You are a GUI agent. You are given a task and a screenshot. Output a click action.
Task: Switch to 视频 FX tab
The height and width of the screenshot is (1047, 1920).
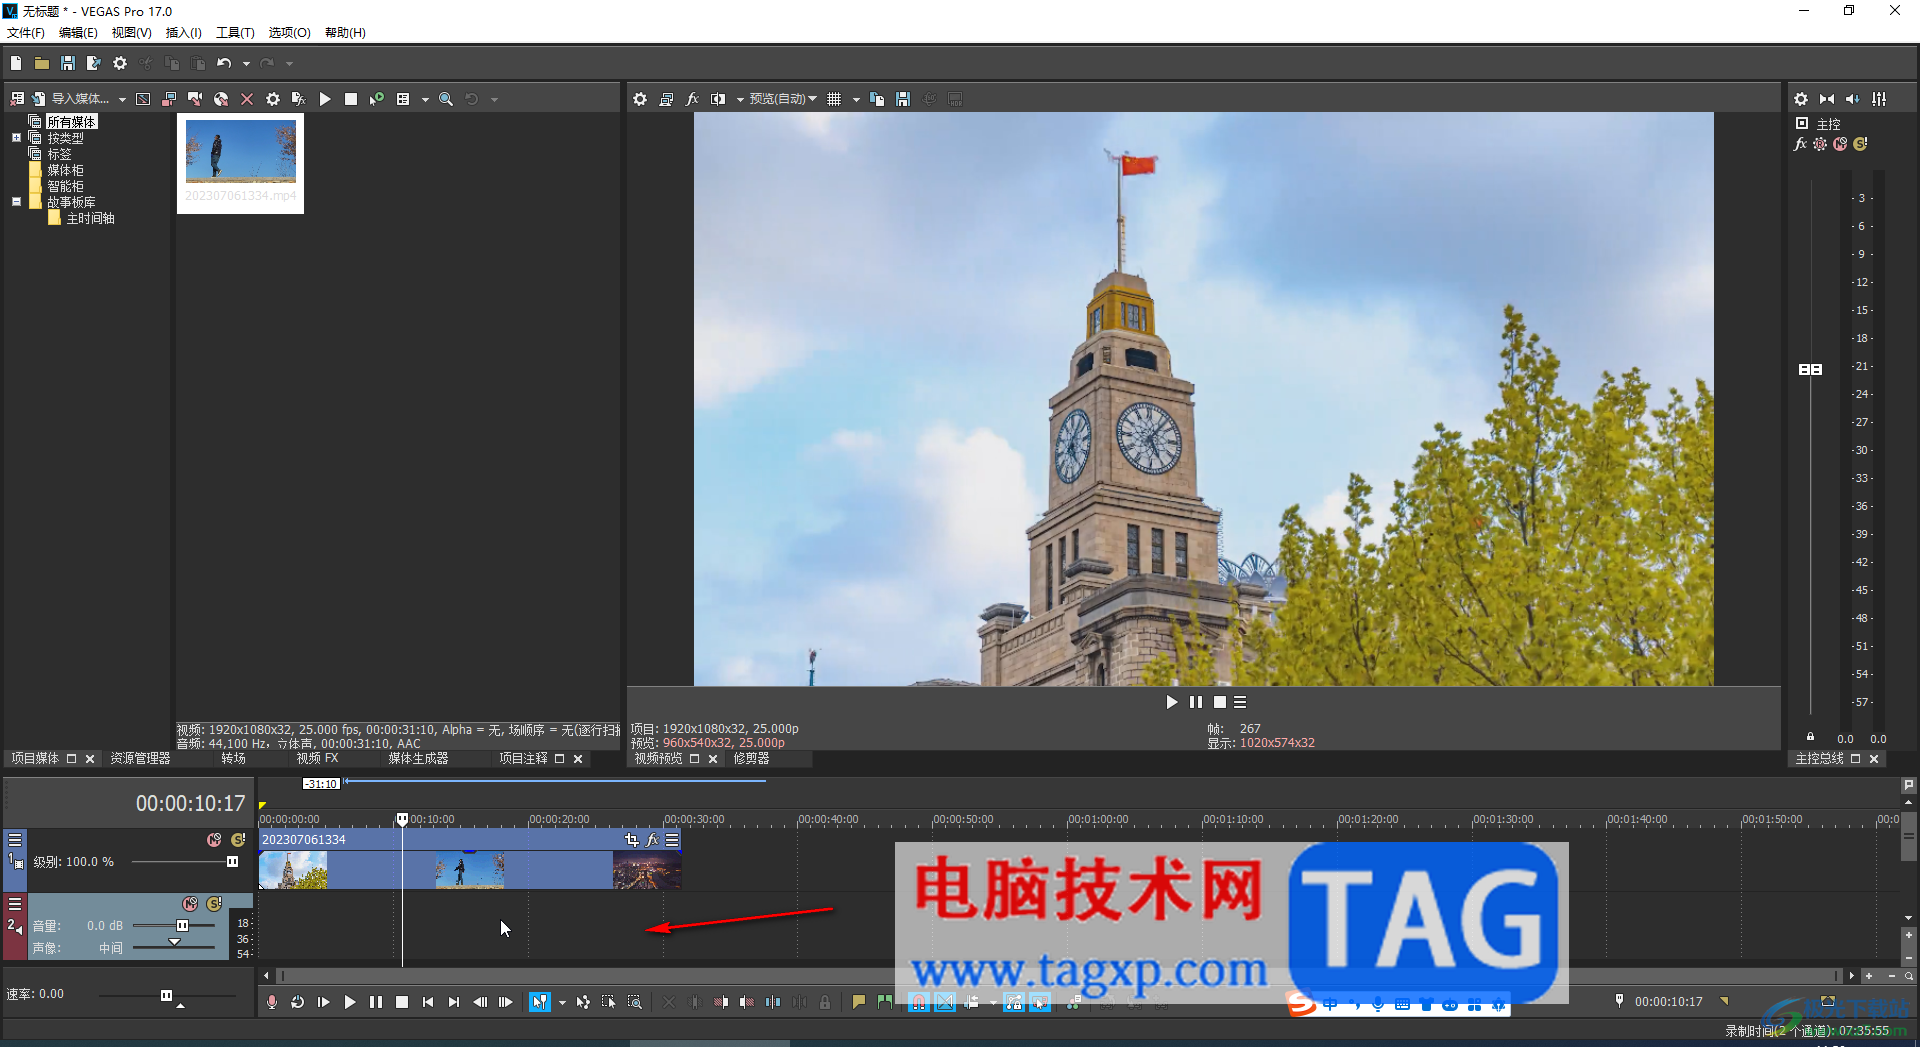pyautogui.click(x=317, y=759)
